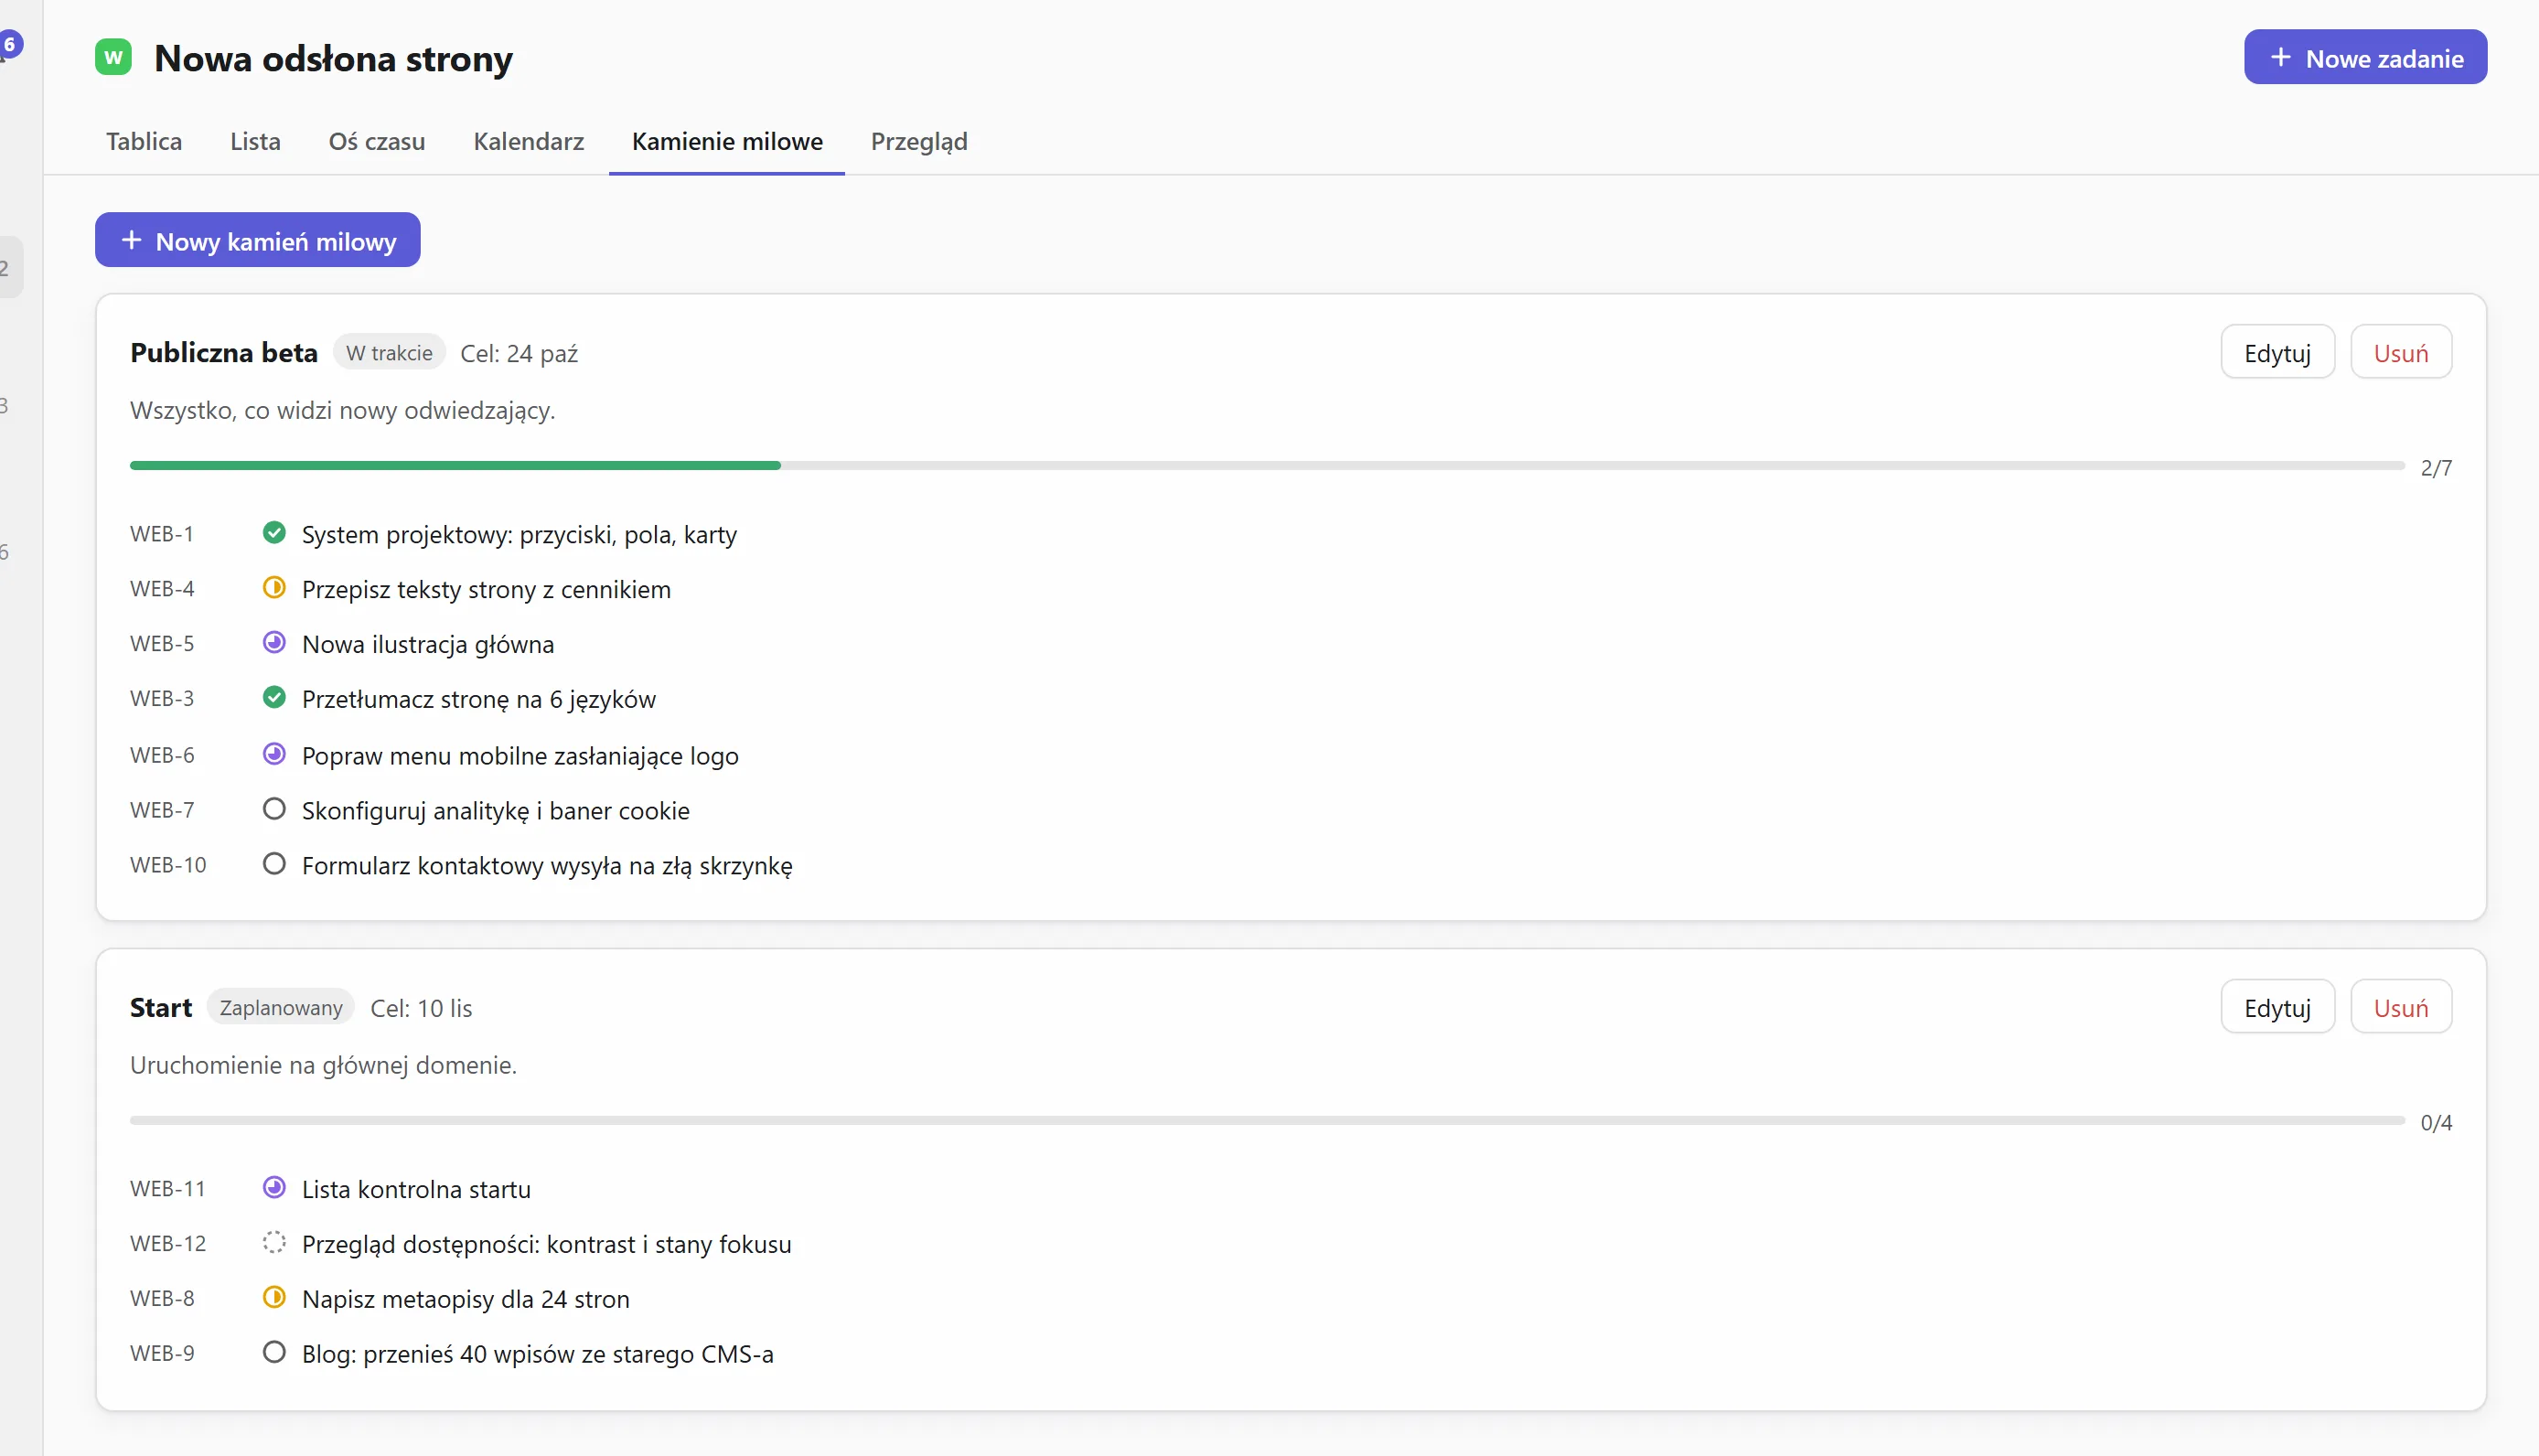This screenshot has height=1456, width=2539.
Task: Open task Formularz kontaktowy wysyła na złą skrzynkę
Action: [547, 866]
